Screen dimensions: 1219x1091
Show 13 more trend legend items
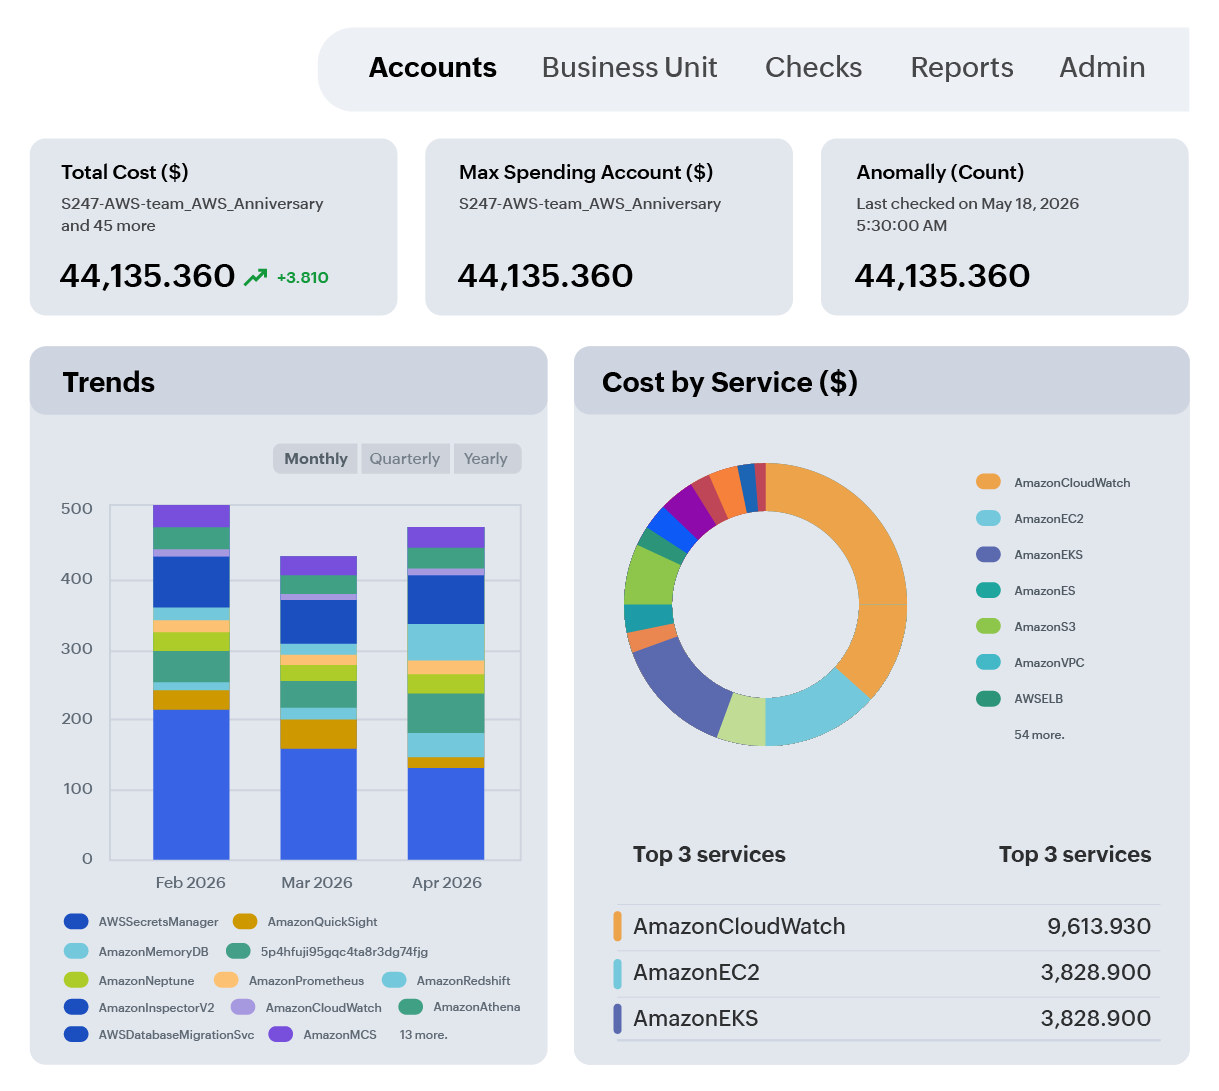[424, 1035]
